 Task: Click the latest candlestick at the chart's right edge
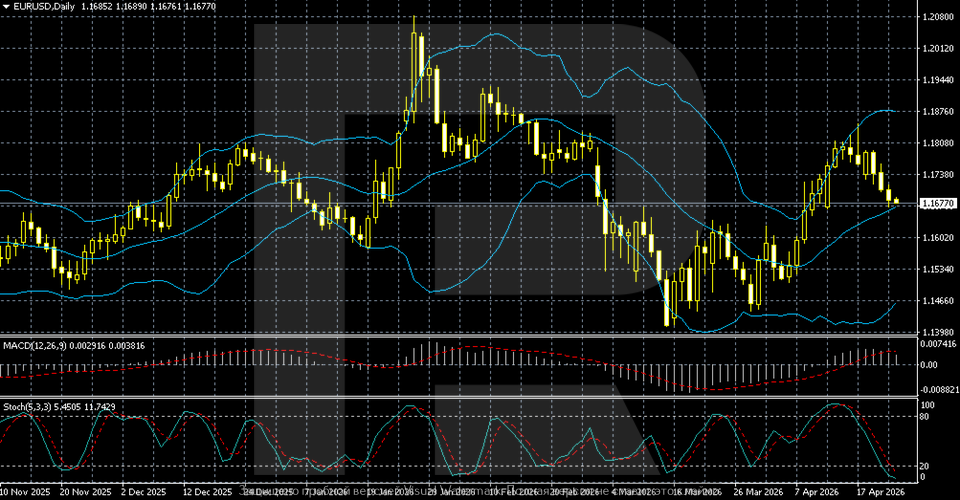pyautogui.click(x=896, y=201)
